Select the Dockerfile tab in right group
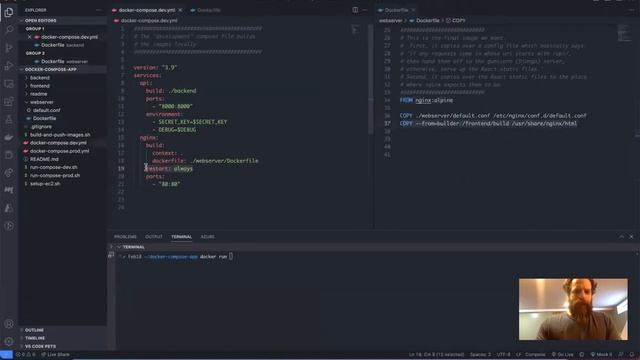This screenshot has width=640, height=360. click(396, 10)
